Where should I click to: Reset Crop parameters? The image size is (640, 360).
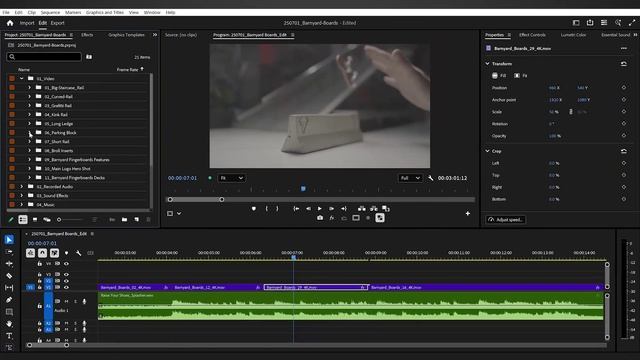pyautogui.click(x=624, y=151)
